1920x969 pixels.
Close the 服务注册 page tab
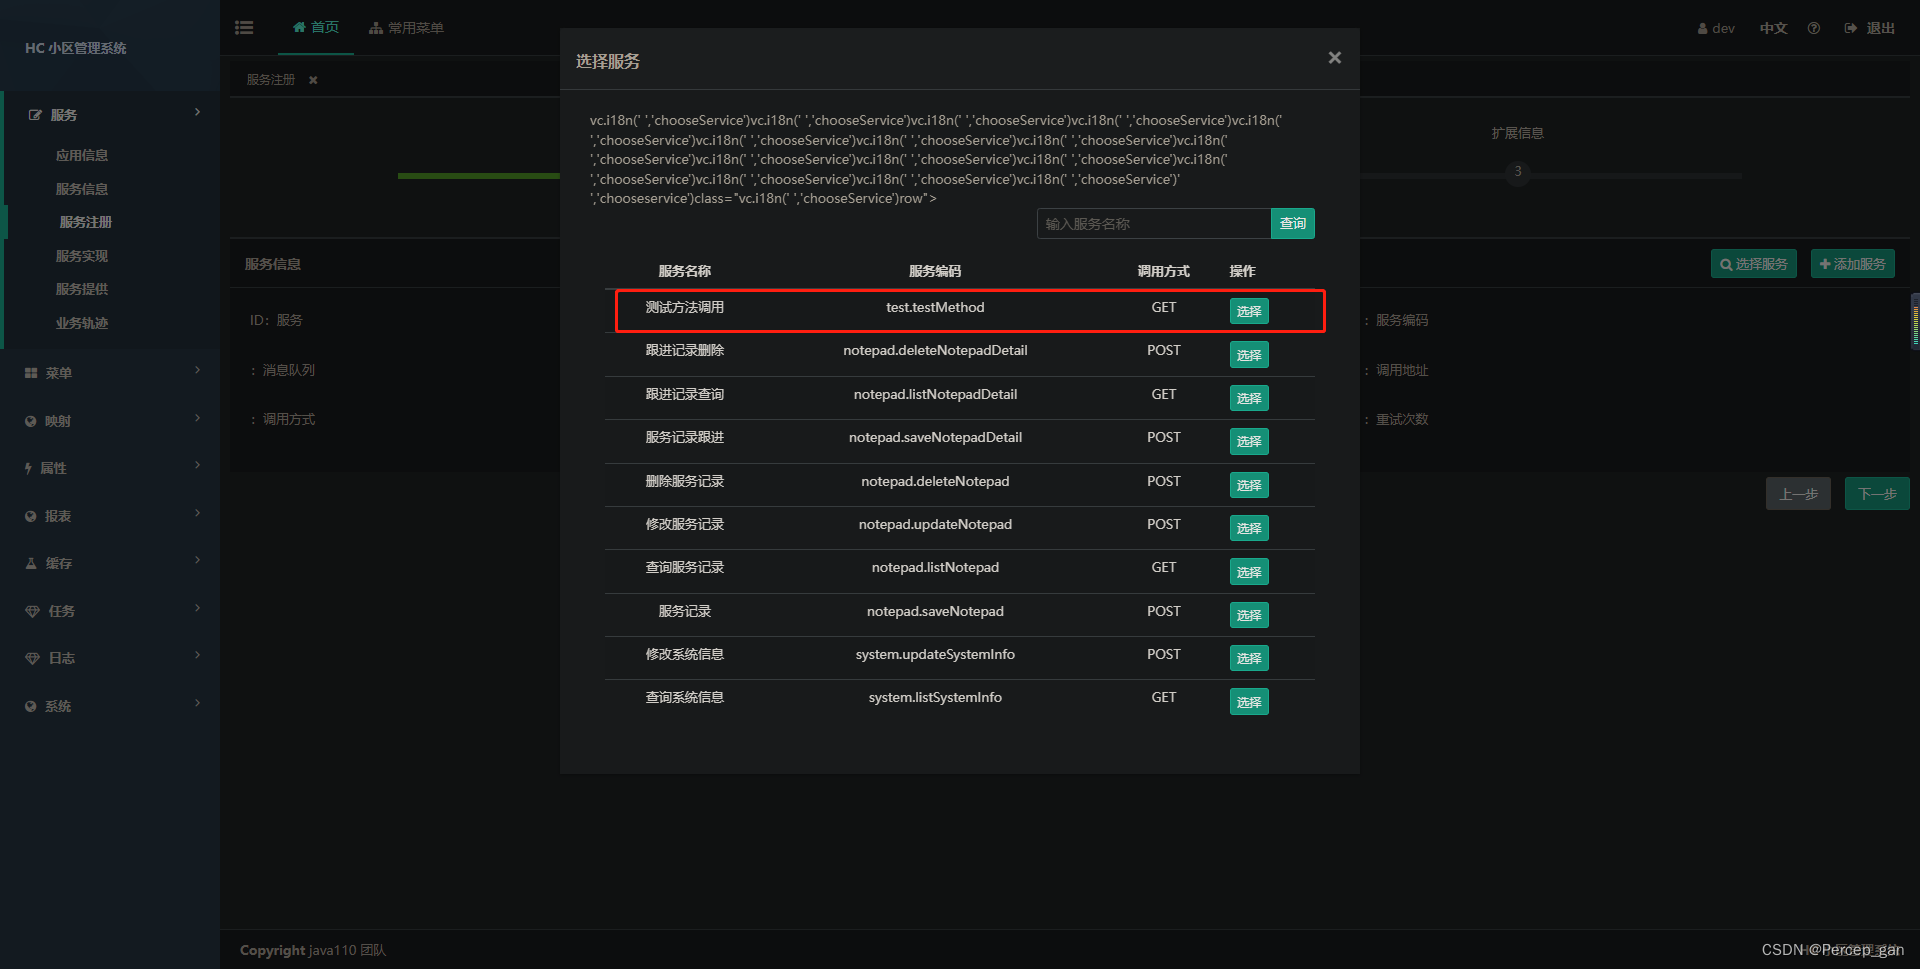pos(313,80)
